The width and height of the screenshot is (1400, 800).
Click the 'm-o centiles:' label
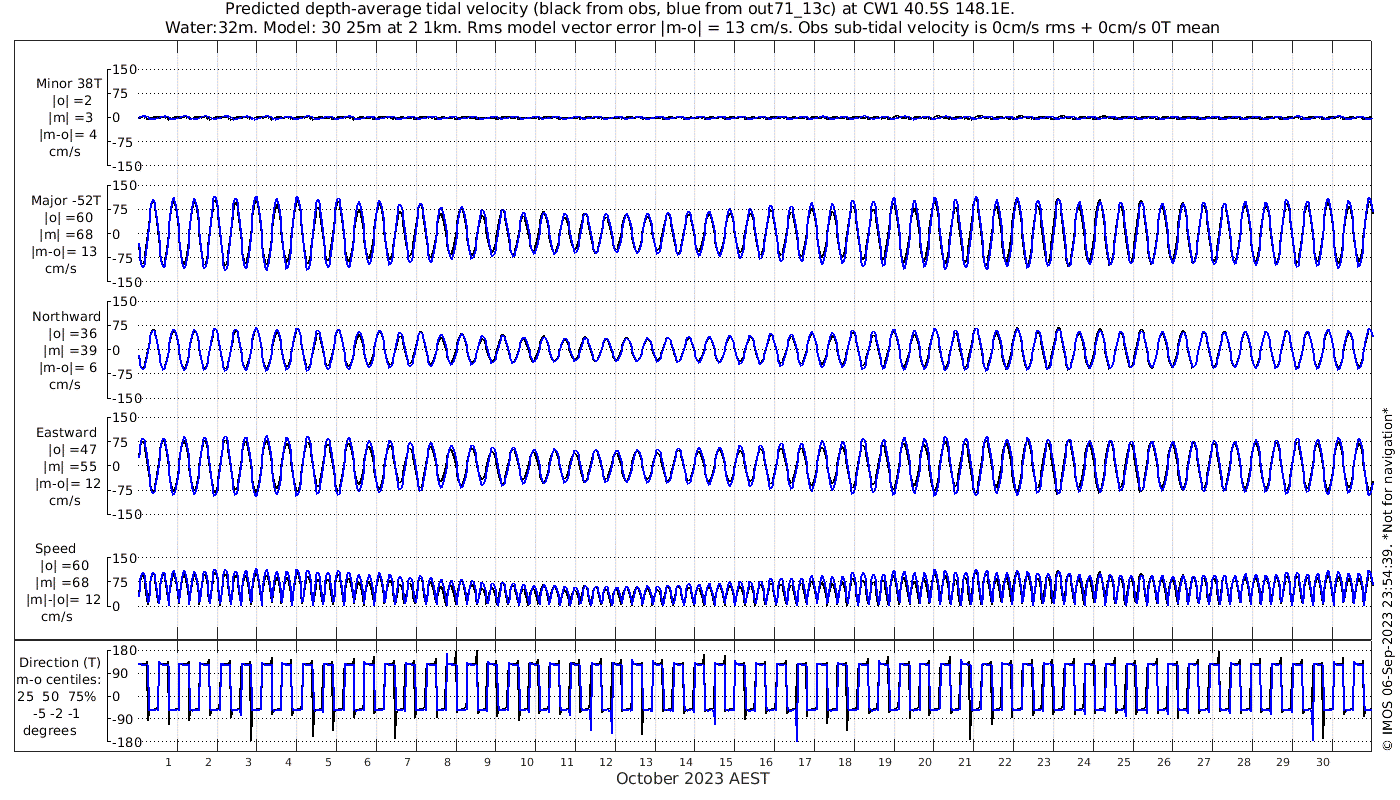click(x=60, y=680)
